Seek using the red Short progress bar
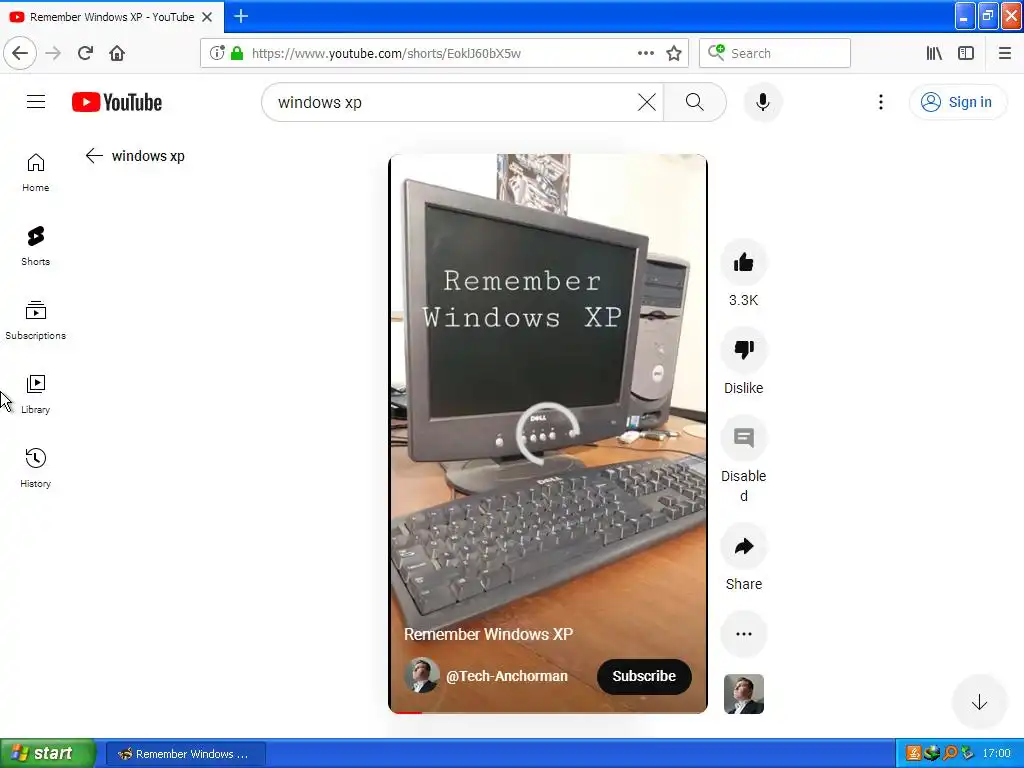The height and width of the screenshot is (768, 1024). (547, 712)
